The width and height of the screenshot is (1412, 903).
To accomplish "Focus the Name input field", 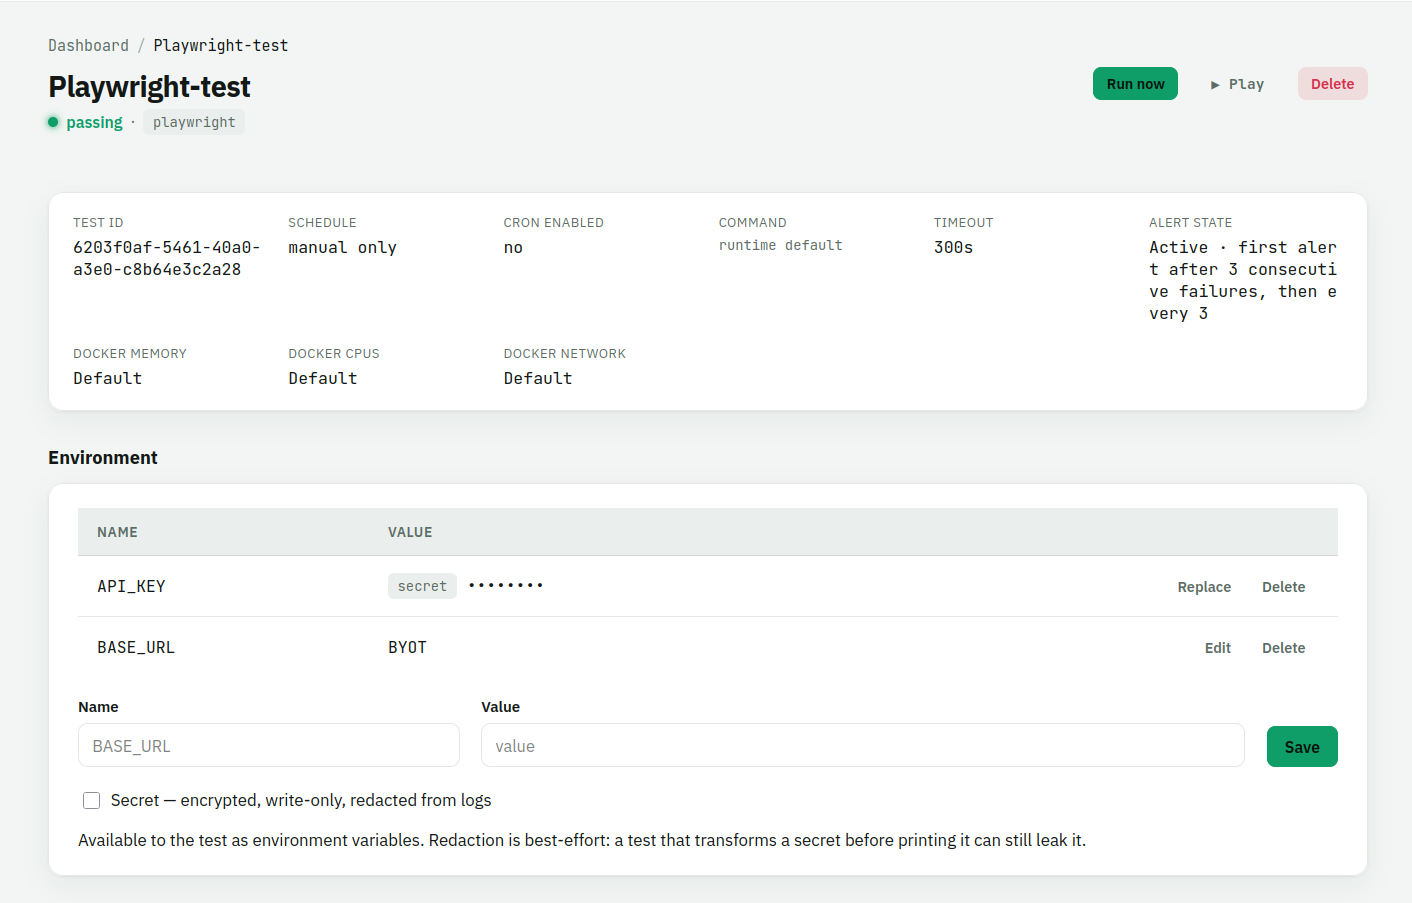I will point(269,745).
